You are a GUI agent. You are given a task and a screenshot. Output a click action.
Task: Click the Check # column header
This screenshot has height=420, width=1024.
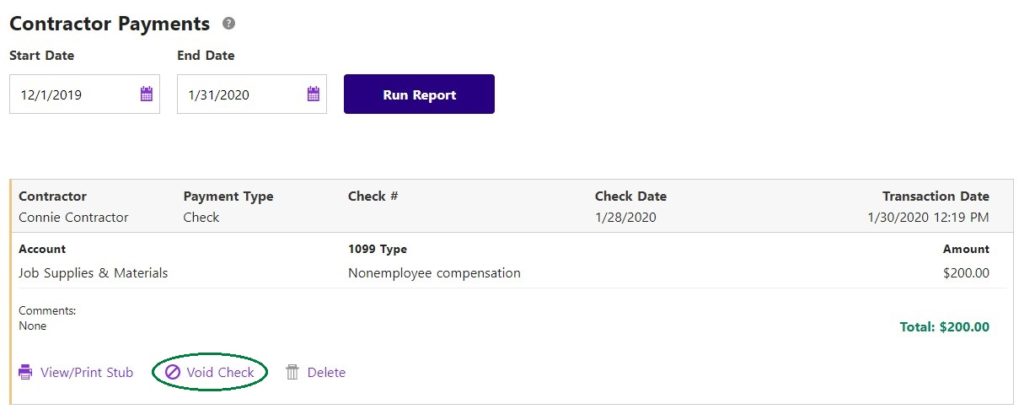click(373, 196)
